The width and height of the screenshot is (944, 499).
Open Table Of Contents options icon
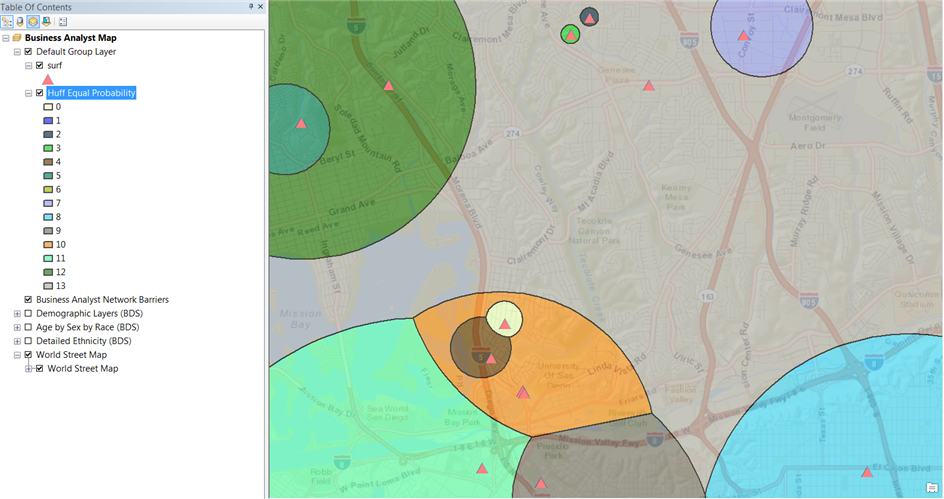point(63,21)
